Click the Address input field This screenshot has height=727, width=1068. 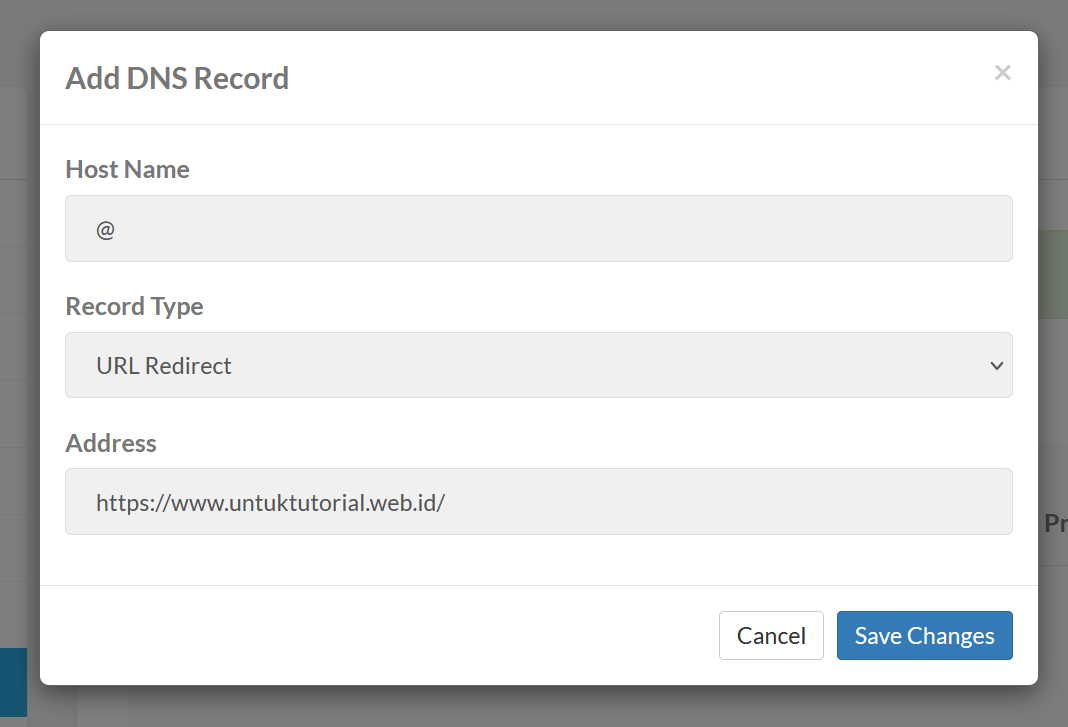[539, 501]
